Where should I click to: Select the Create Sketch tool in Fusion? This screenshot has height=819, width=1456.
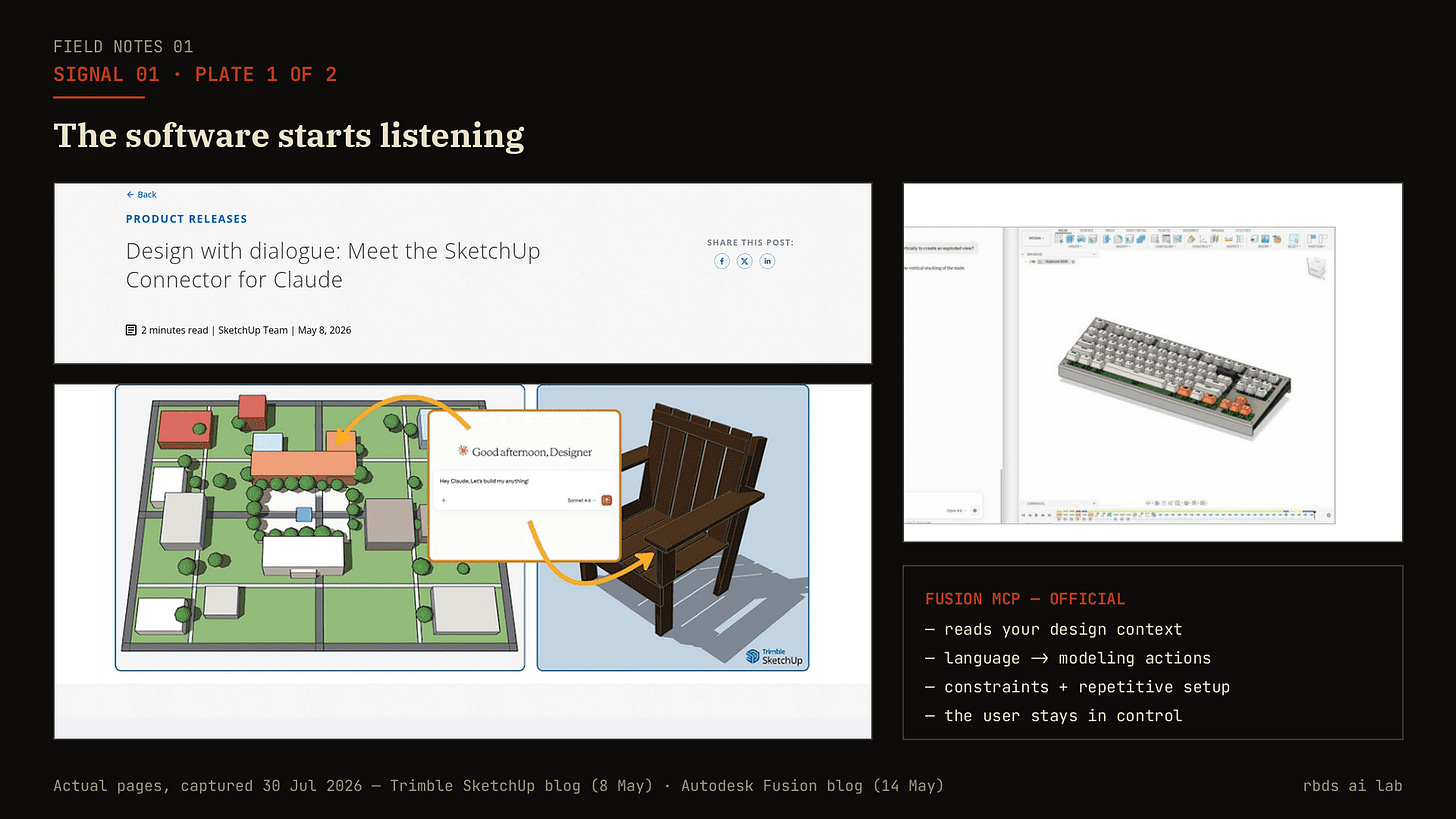[1059, 240]
